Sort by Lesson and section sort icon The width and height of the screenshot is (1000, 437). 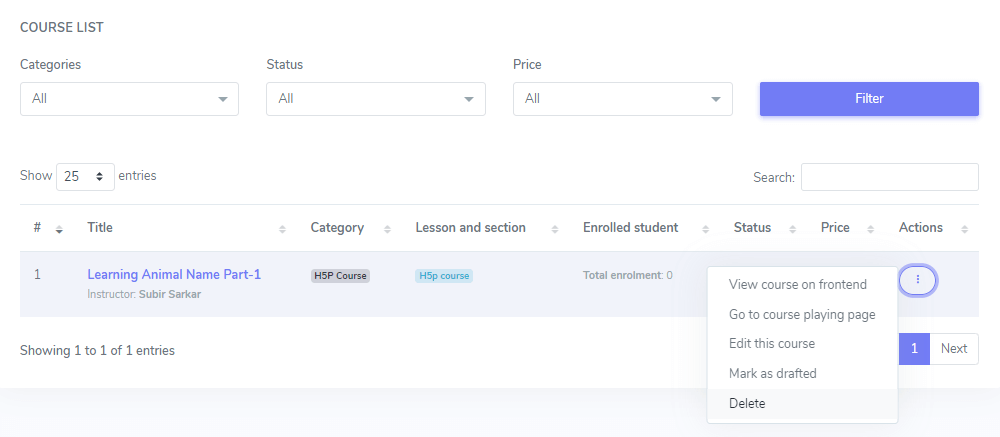tap(554, 229)
